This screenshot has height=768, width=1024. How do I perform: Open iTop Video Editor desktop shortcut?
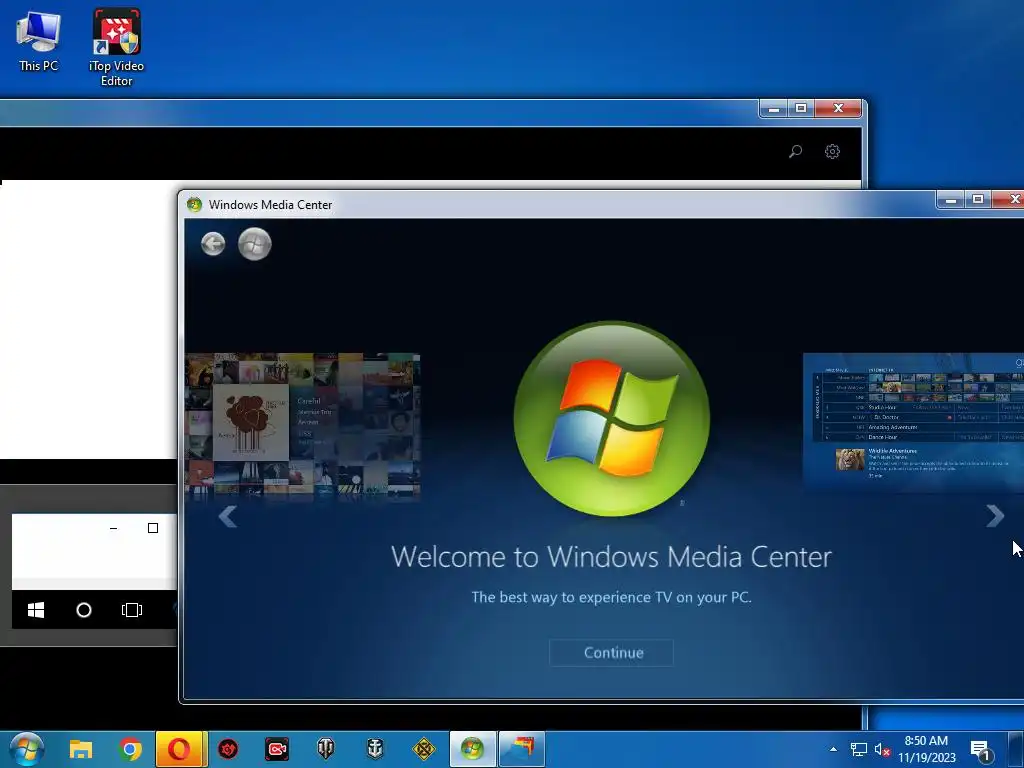[116, 47]
